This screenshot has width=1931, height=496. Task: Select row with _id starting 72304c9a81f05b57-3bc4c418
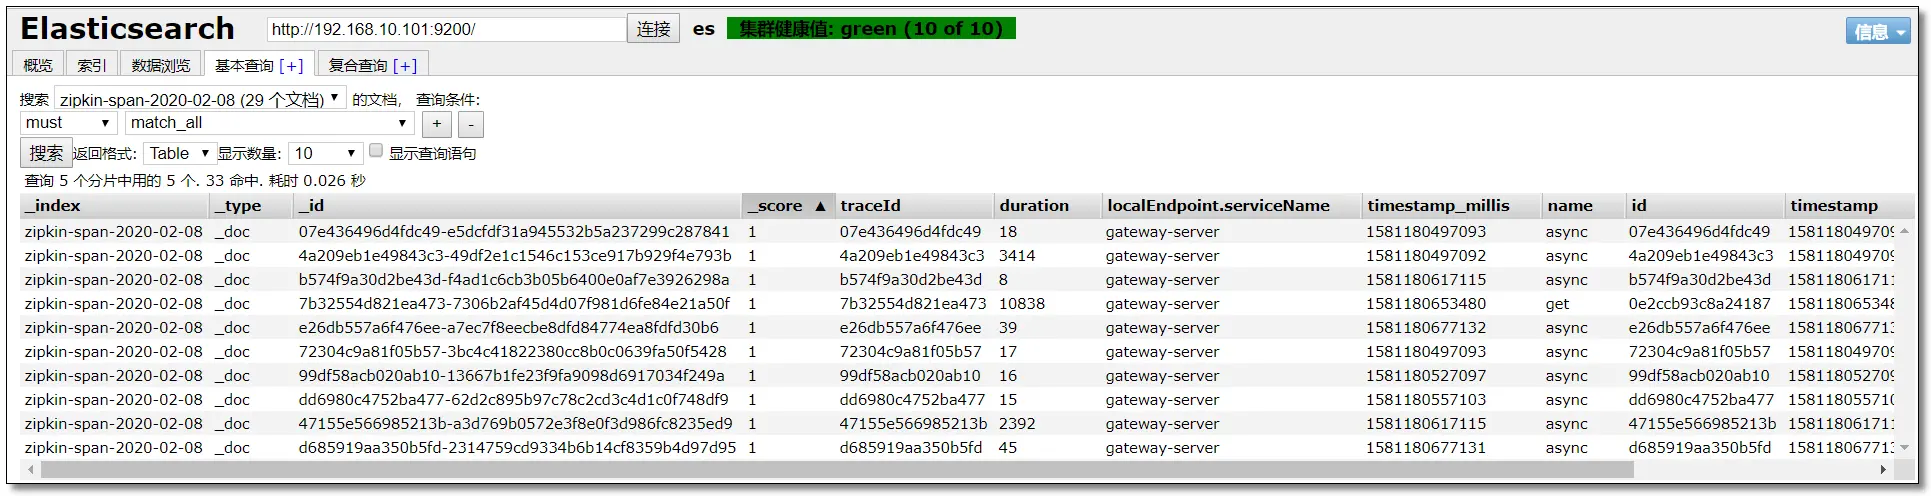coord(958,351)
